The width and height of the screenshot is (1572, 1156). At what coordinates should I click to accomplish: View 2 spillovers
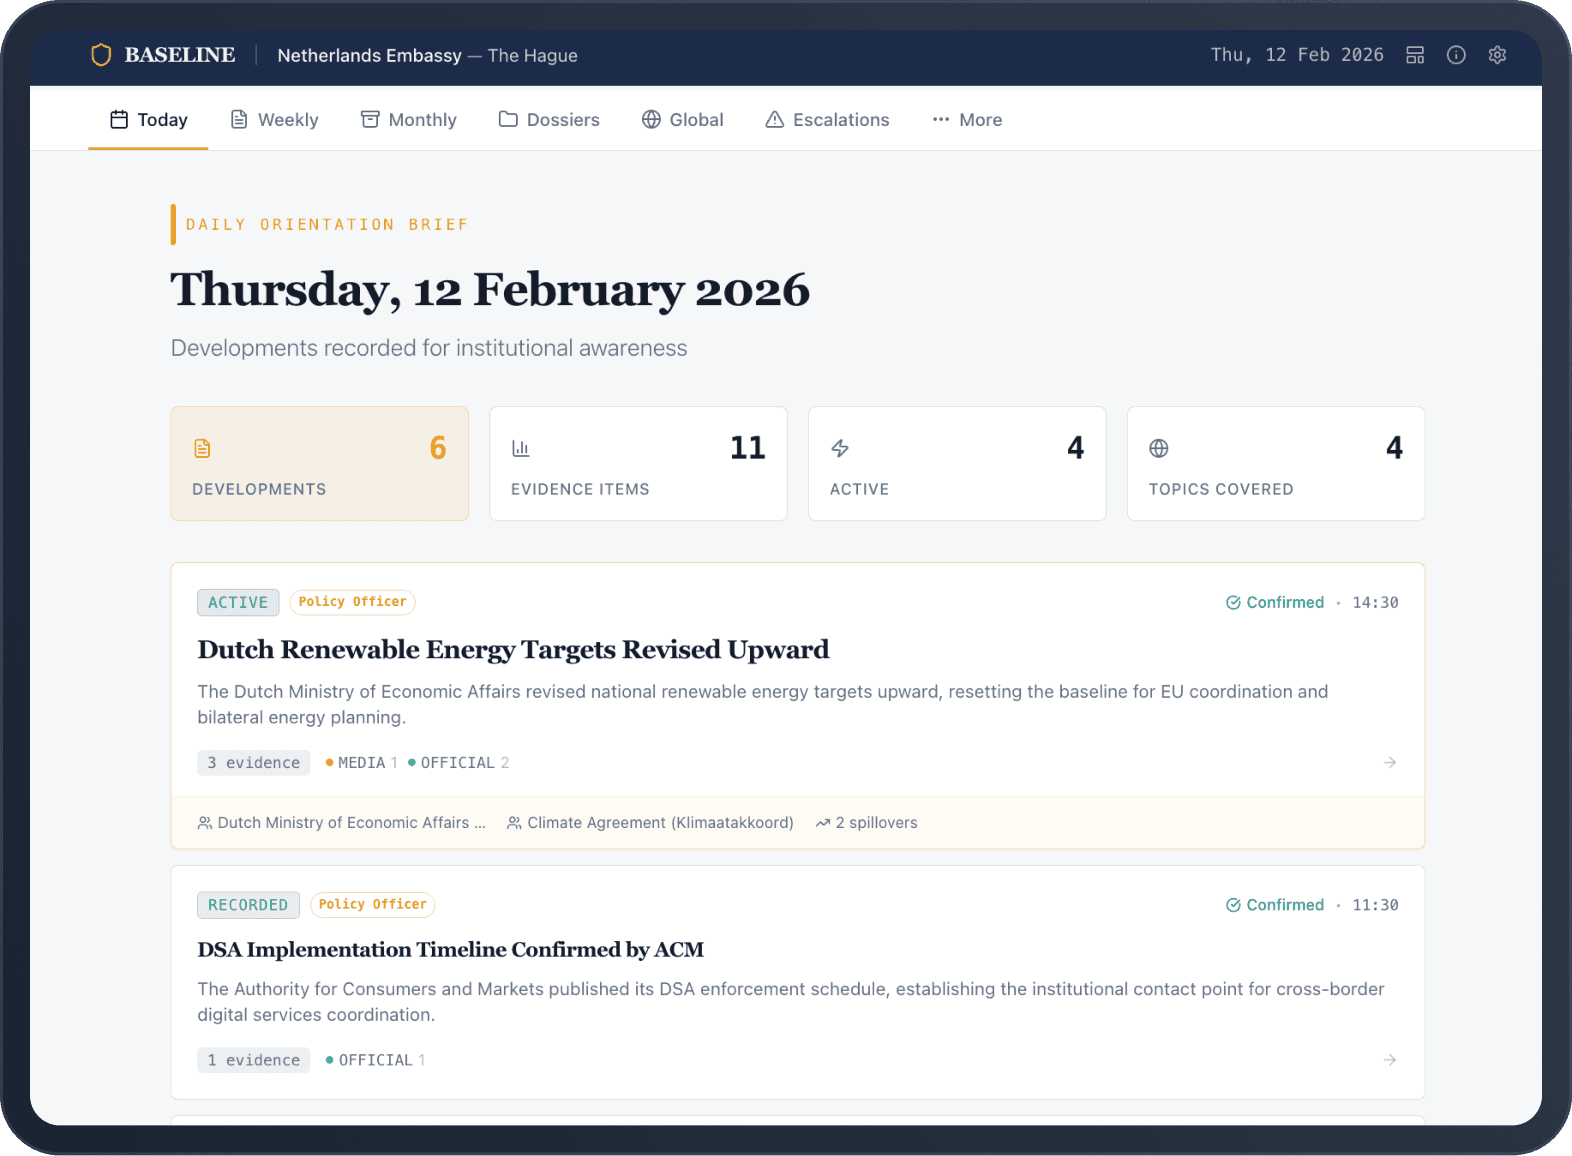[867, 823]
